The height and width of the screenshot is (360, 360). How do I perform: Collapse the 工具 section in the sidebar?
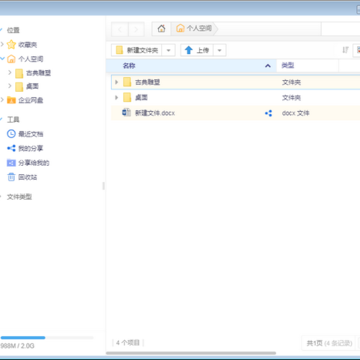(2, 119)
